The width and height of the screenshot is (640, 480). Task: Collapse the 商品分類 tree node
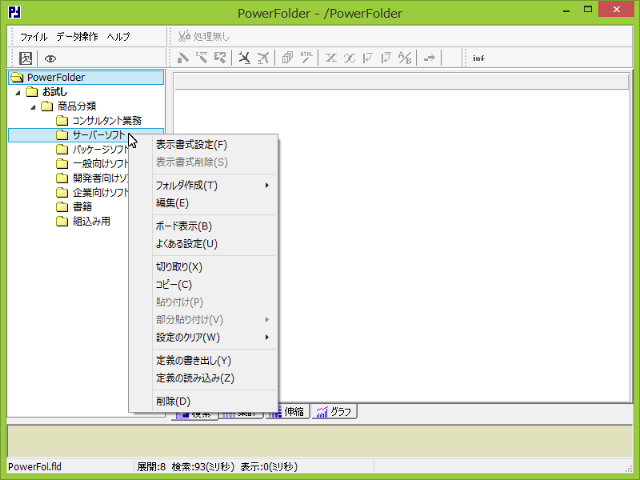click(x=33, y=107)
